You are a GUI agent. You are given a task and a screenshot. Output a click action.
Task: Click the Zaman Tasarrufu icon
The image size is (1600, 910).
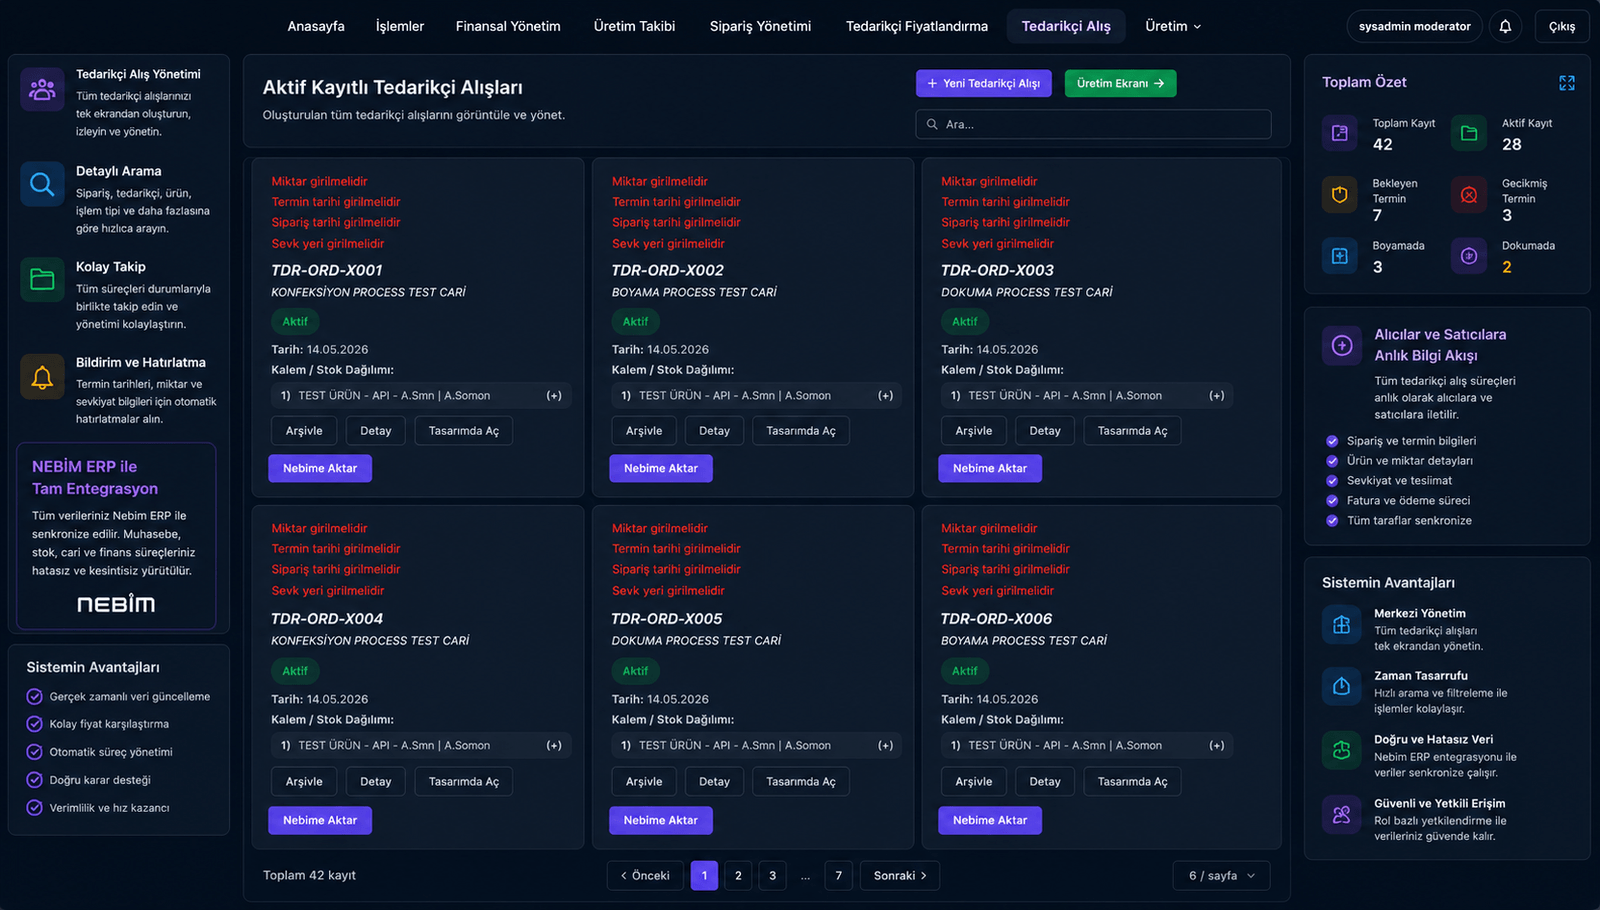(x=1342, y=686)
